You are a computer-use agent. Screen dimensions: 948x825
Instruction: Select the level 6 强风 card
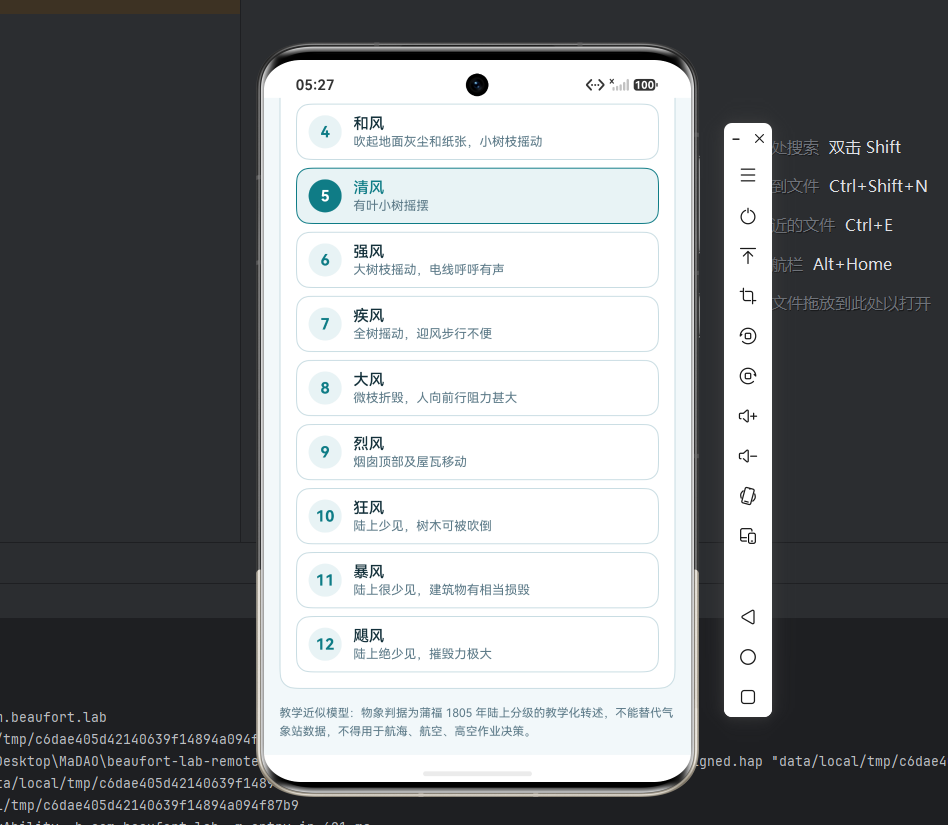click(477, 260)
